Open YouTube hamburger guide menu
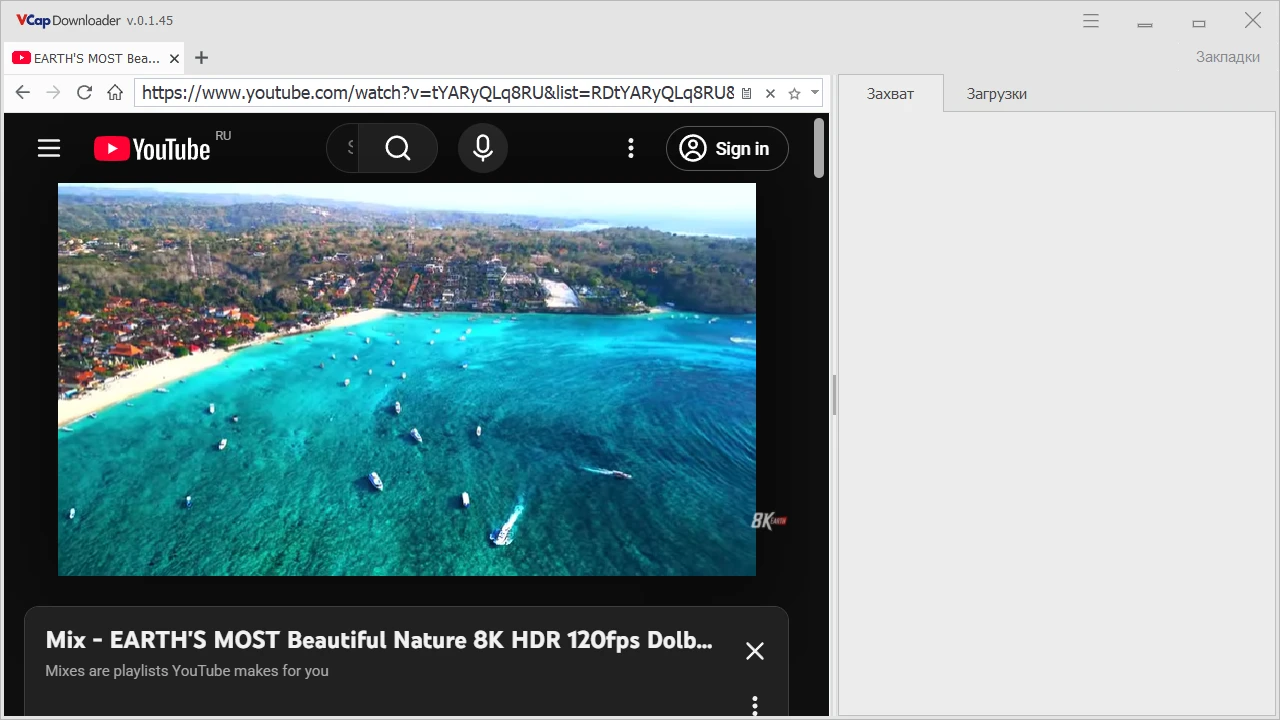The image size is (1280, 720). (x=49, y=149)
